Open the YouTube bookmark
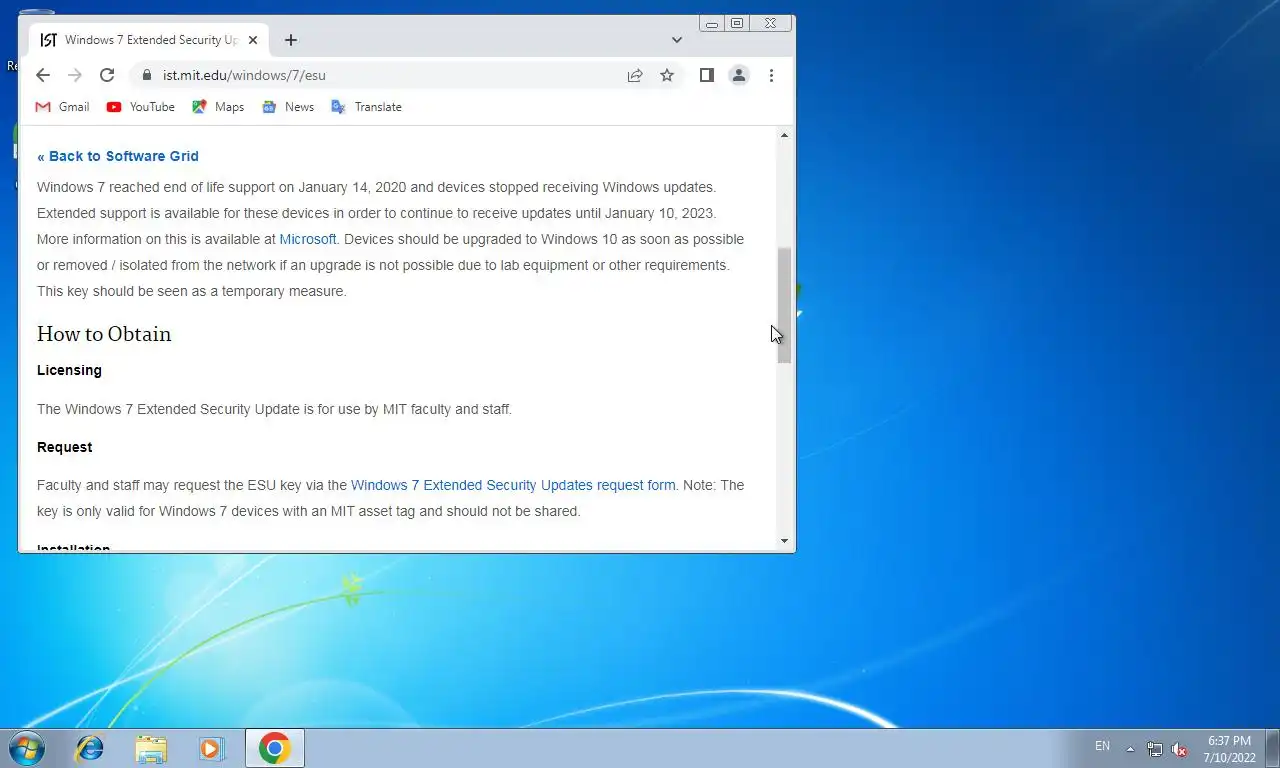The image size is (1280, 768). tap(140, 107)
